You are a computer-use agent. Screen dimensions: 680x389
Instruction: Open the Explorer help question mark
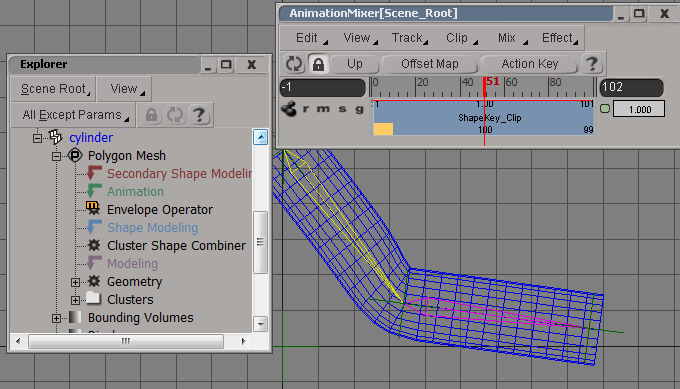(x=199, y=115)
